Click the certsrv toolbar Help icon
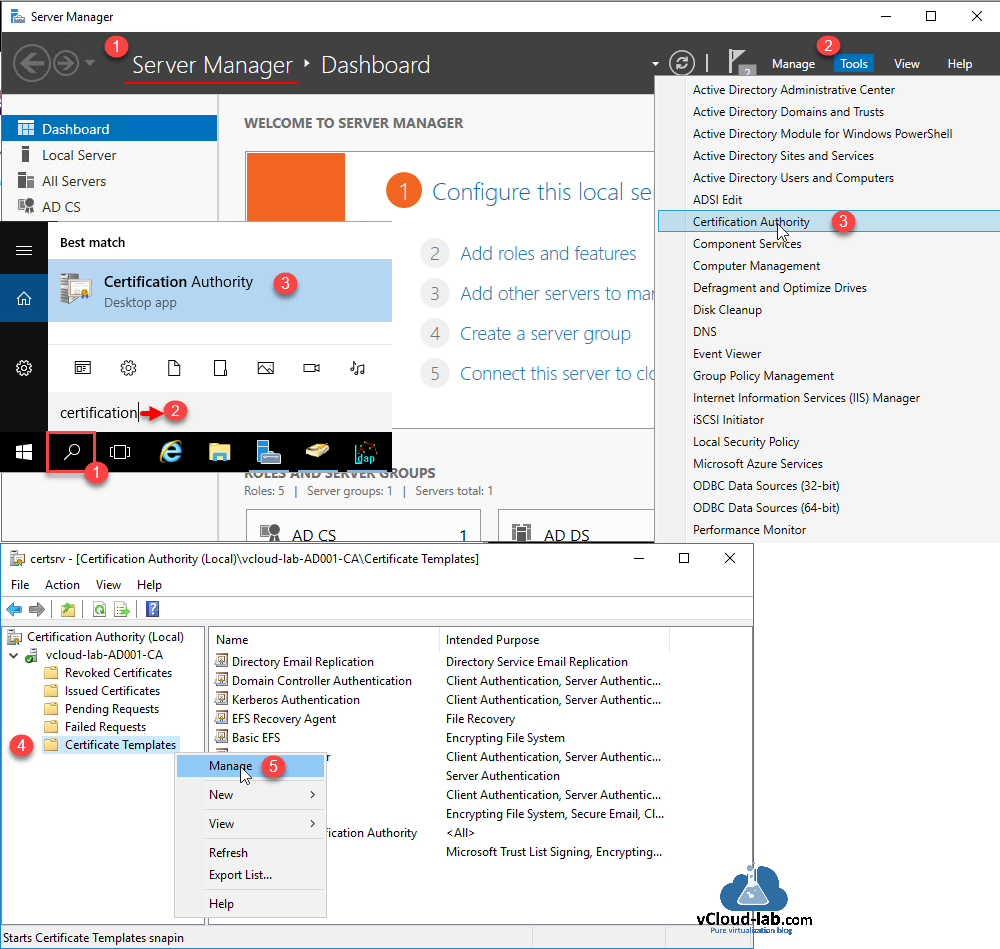Screen dimensions: 1000x949 pyautogui.click(x=152, y=610)
